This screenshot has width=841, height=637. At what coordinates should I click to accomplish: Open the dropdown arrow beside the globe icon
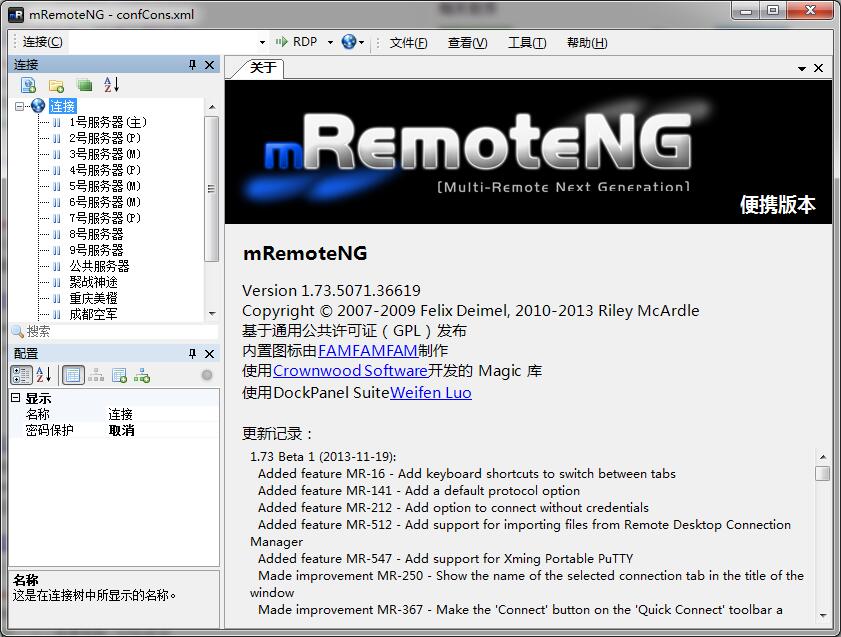pyautogui.click(x=362, y=42)
